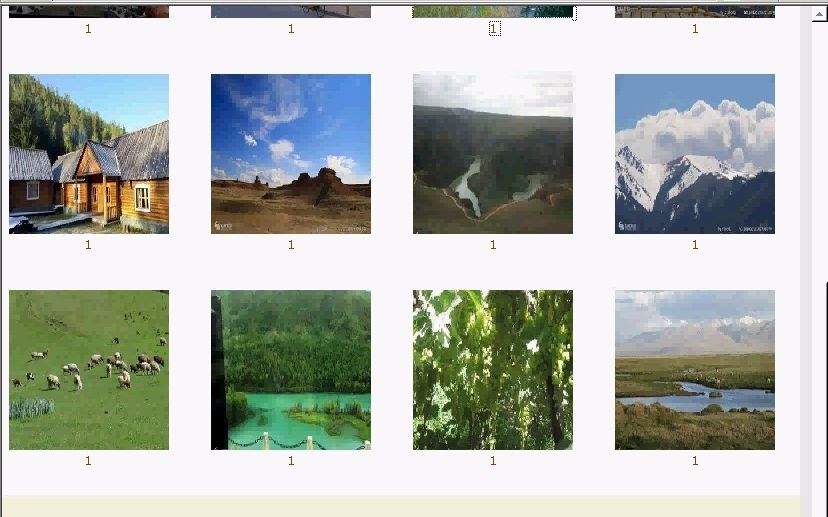Click the focused '1' link in top row
This screenshot has height=517, width=828.
494,29
